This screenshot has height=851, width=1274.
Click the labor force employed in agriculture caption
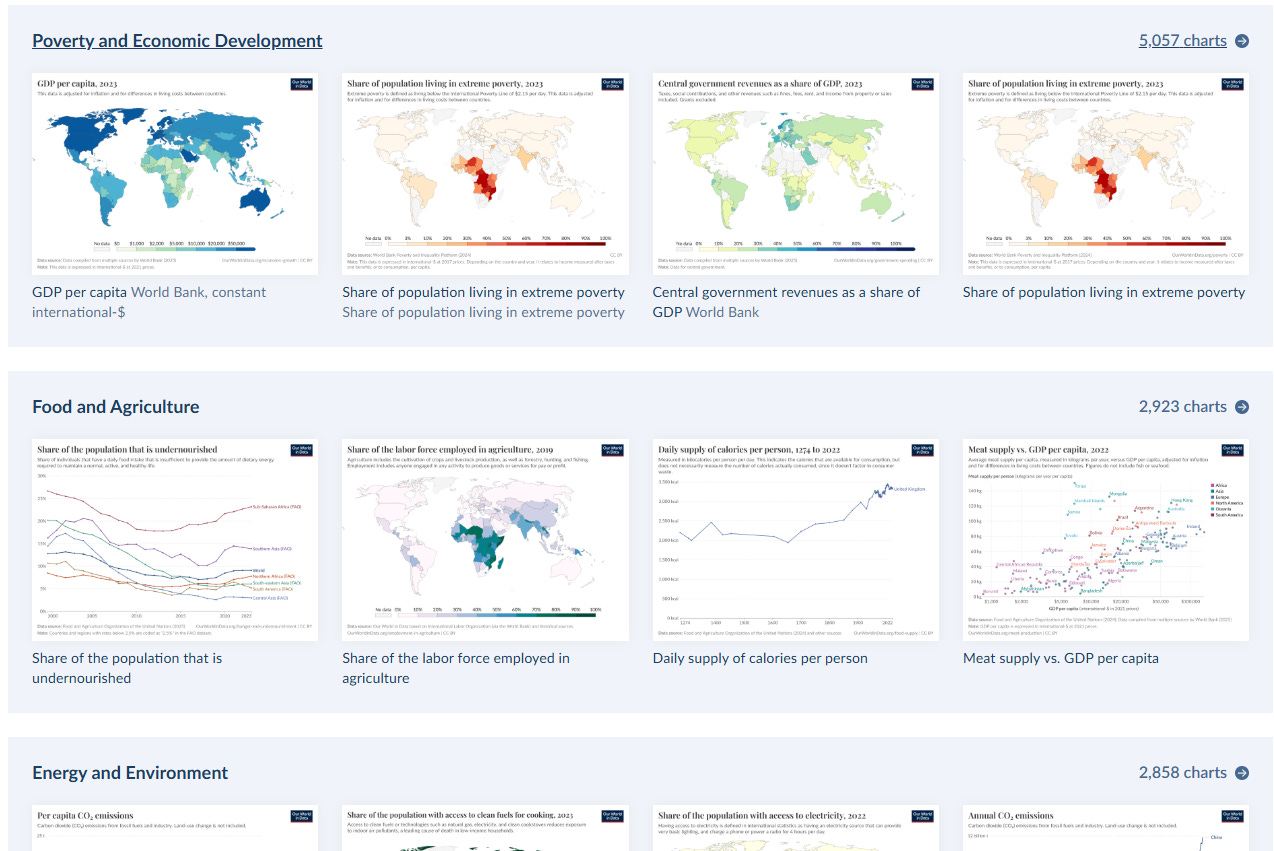(x=456, y=668)
